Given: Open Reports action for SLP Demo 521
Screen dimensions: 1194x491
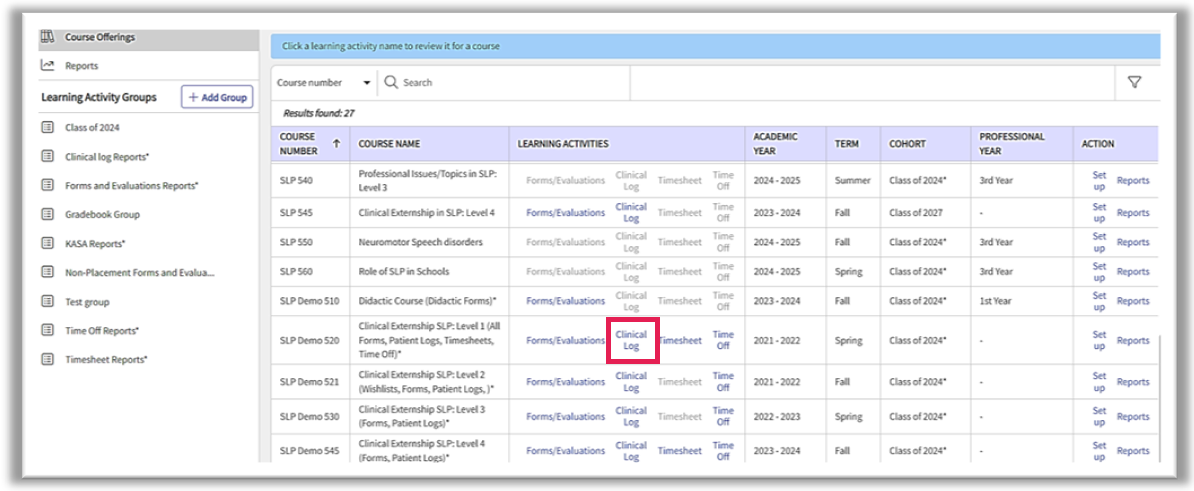Looking at the screenshot, I should pos(1132,382).
